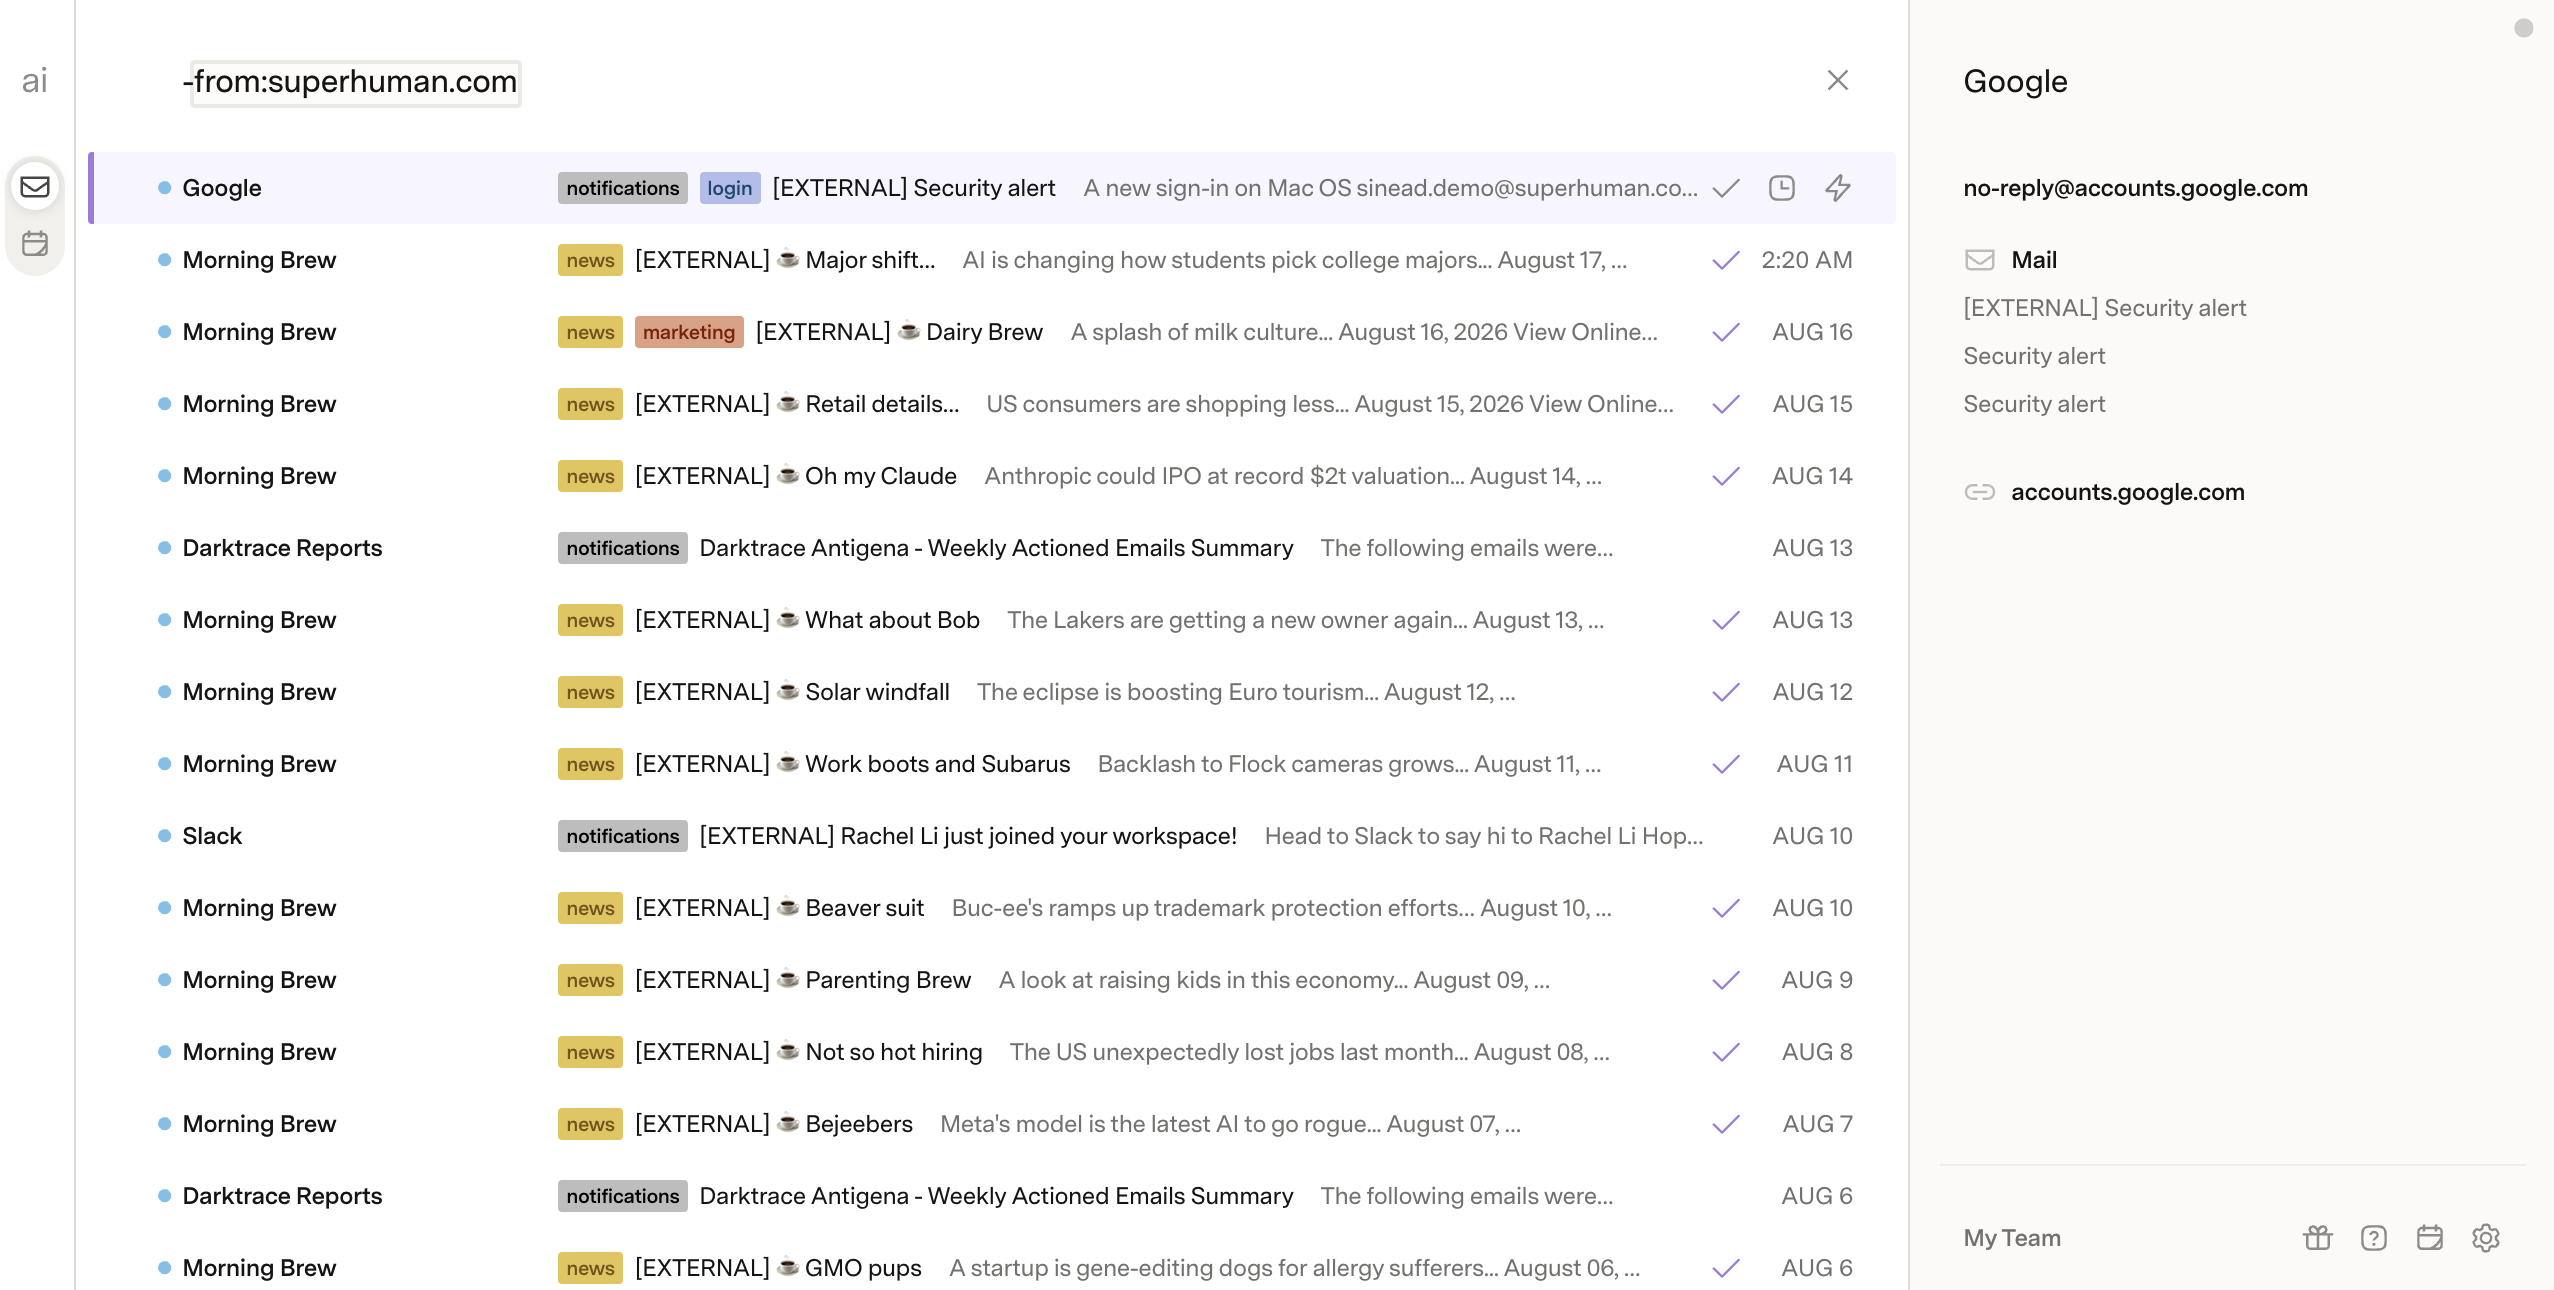Mark done the 'Beaver suit' email
The height and width of the screenshot is (1290, 2554).
1726,908
